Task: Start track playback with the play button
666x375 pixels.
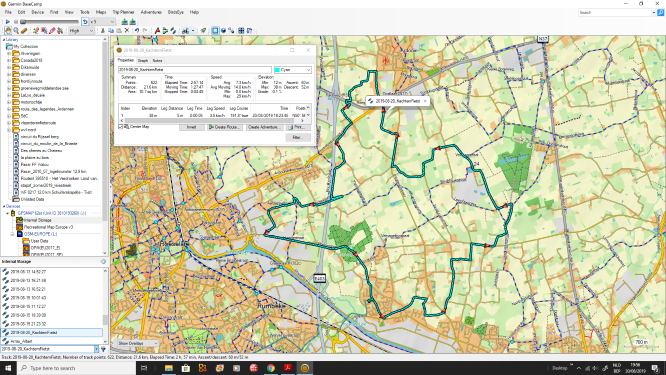Action: click(8, 21)
